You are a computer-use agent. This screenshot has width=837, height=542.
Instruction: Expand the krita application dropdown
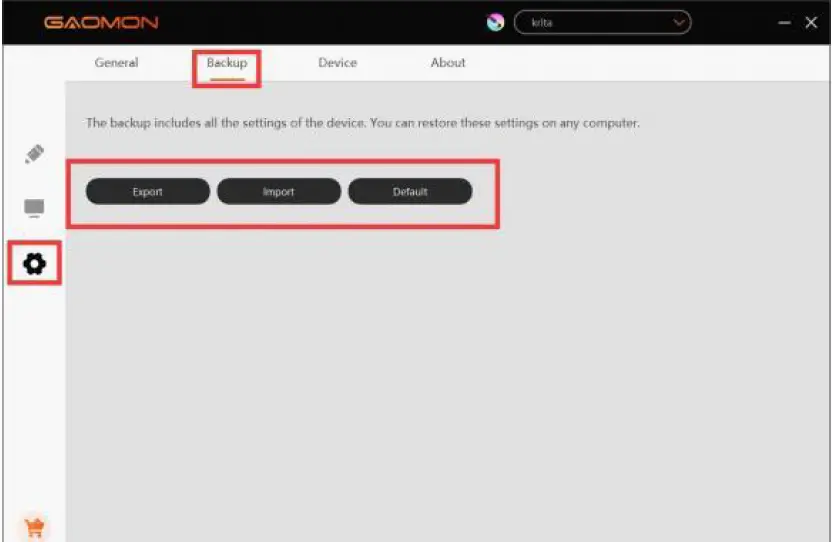(x=602, y=22)
